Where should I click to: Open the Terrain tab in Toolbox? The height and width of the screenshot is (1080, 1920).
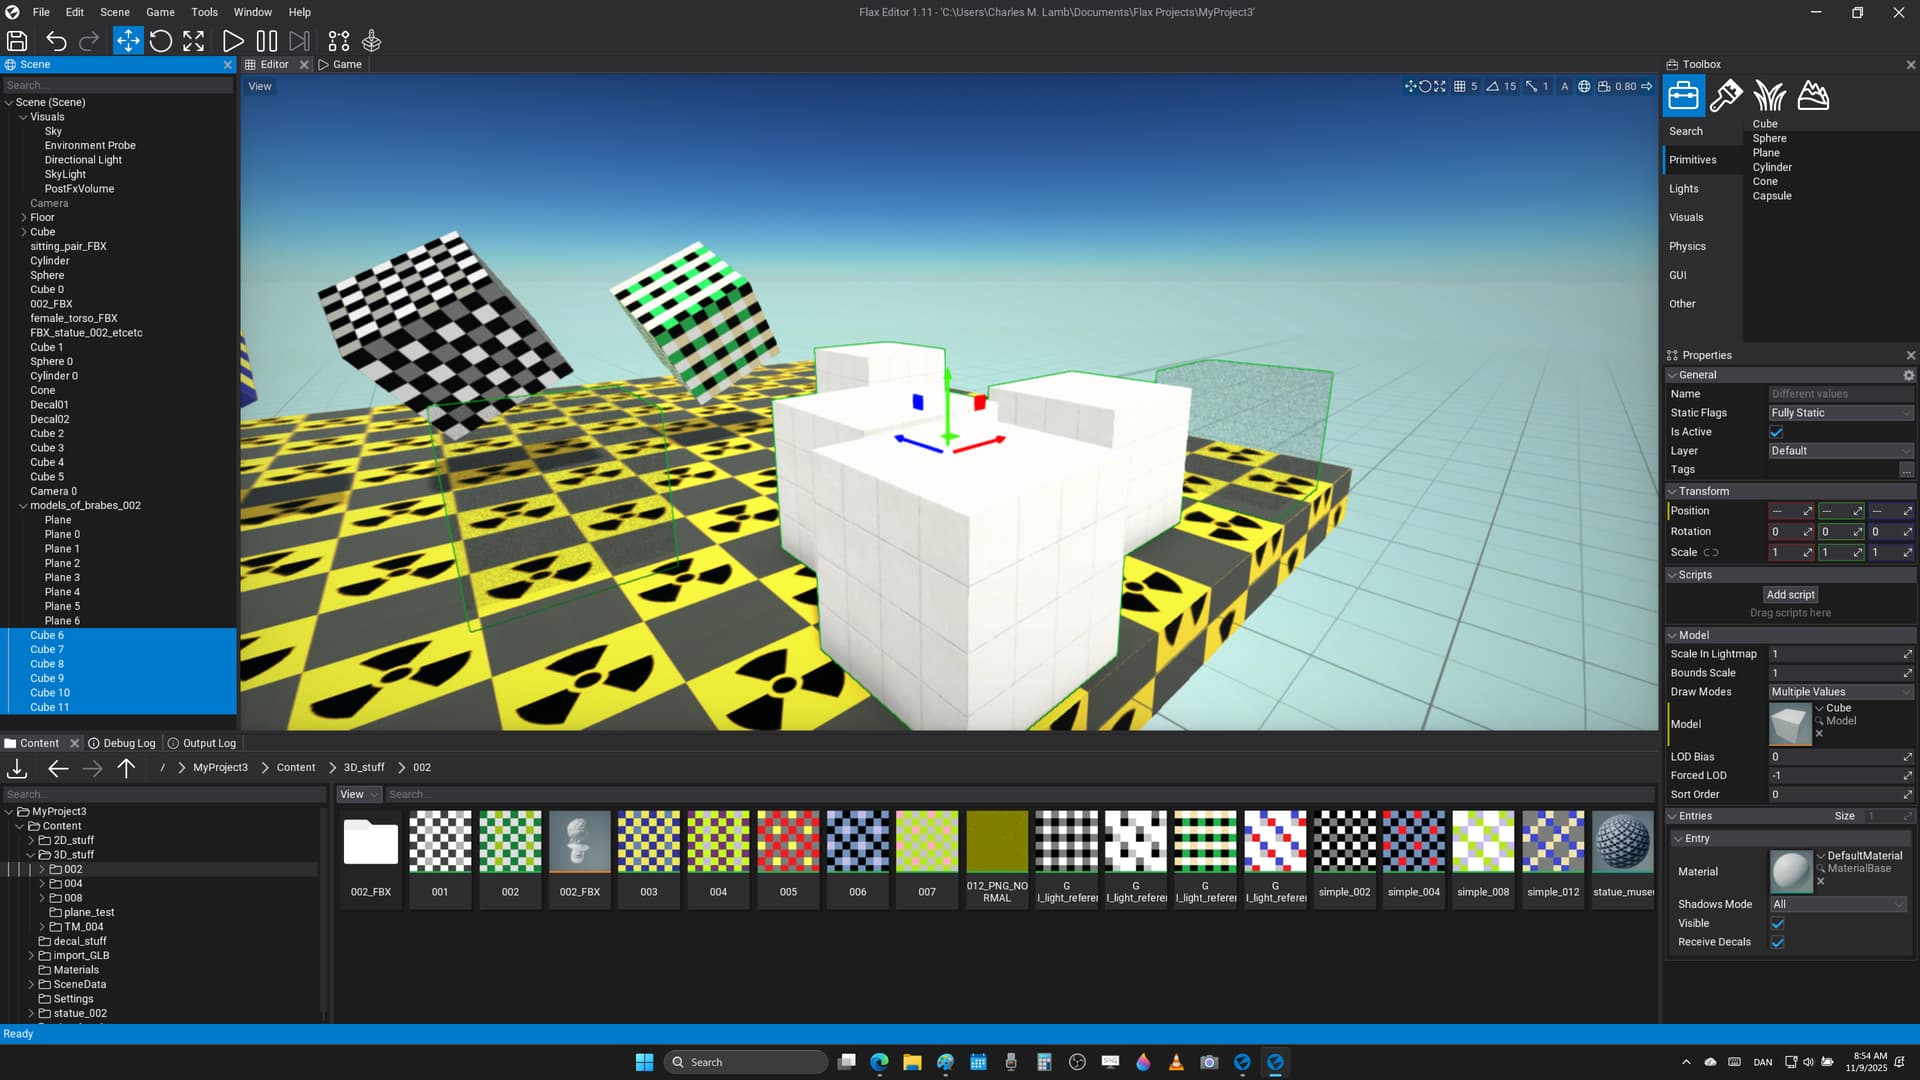coord(1813,96)
